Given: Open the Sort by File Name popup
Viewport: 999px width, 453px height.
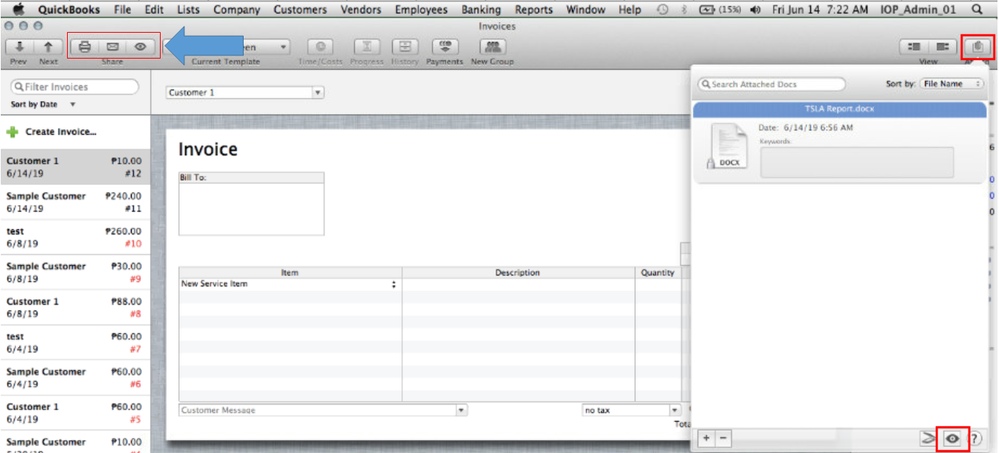Looking at the screenshot, I should 952,84.
